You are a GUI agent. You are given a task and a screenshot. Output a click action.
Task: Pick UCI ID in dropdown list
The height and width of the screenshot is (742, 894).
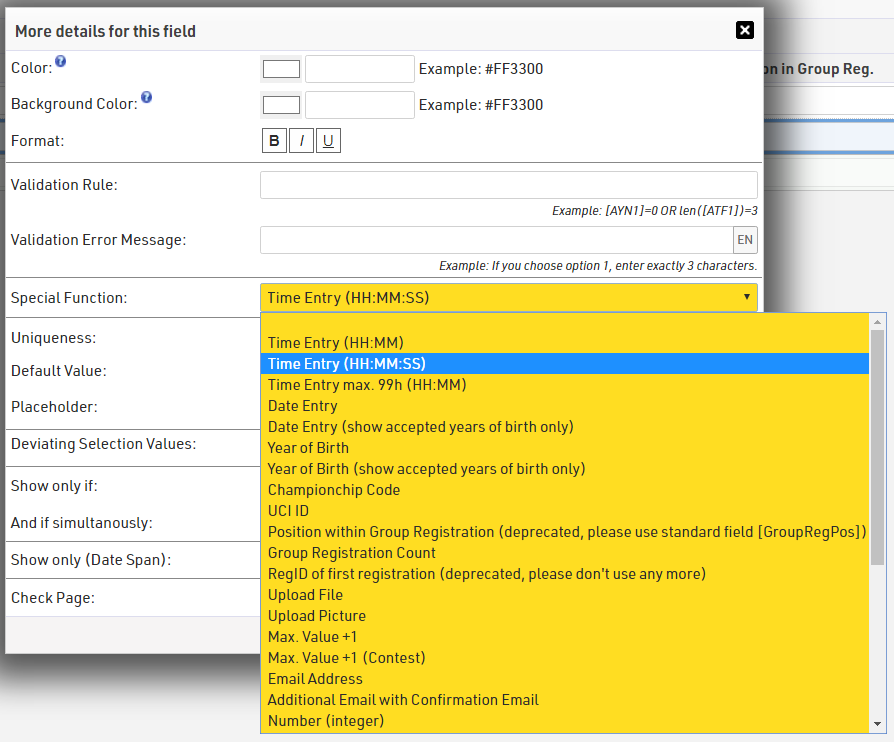[x=288, y=511]
